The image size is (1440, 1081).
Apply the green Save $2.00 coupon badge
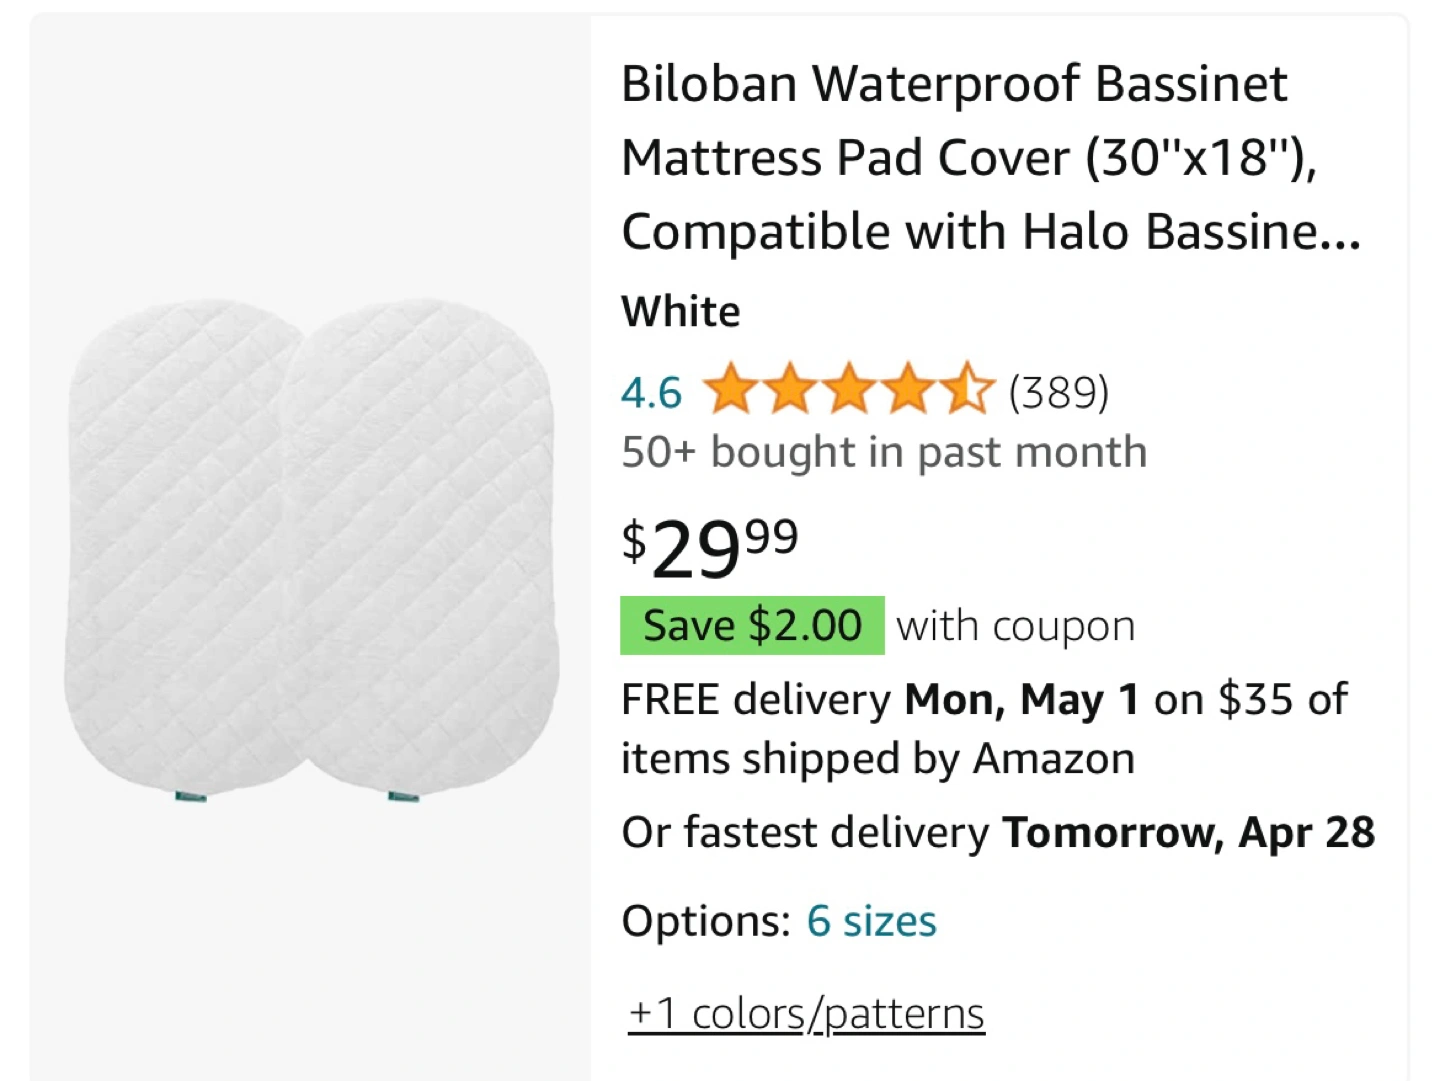752,626
